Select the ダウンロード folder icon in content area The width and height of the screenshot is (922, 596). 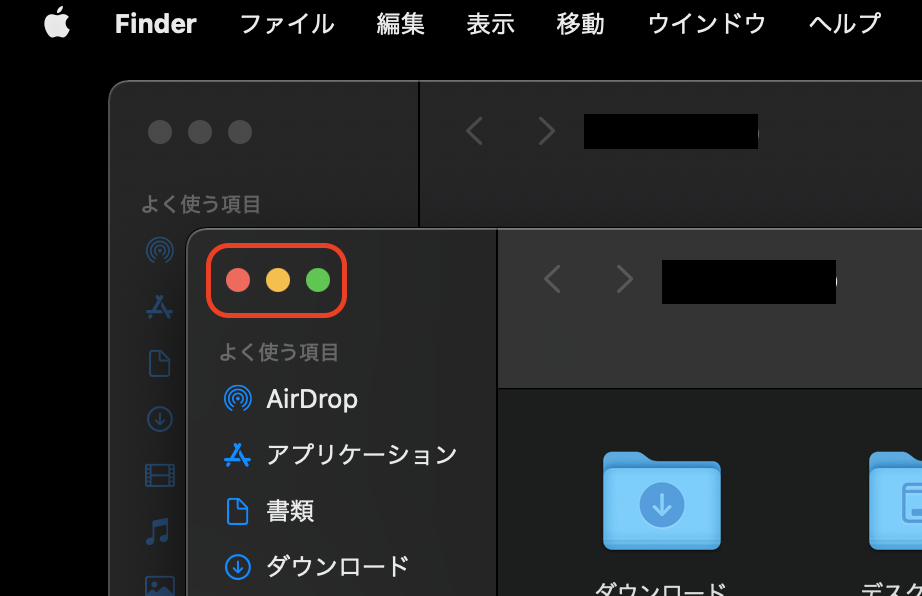click(x=662, y=501)
